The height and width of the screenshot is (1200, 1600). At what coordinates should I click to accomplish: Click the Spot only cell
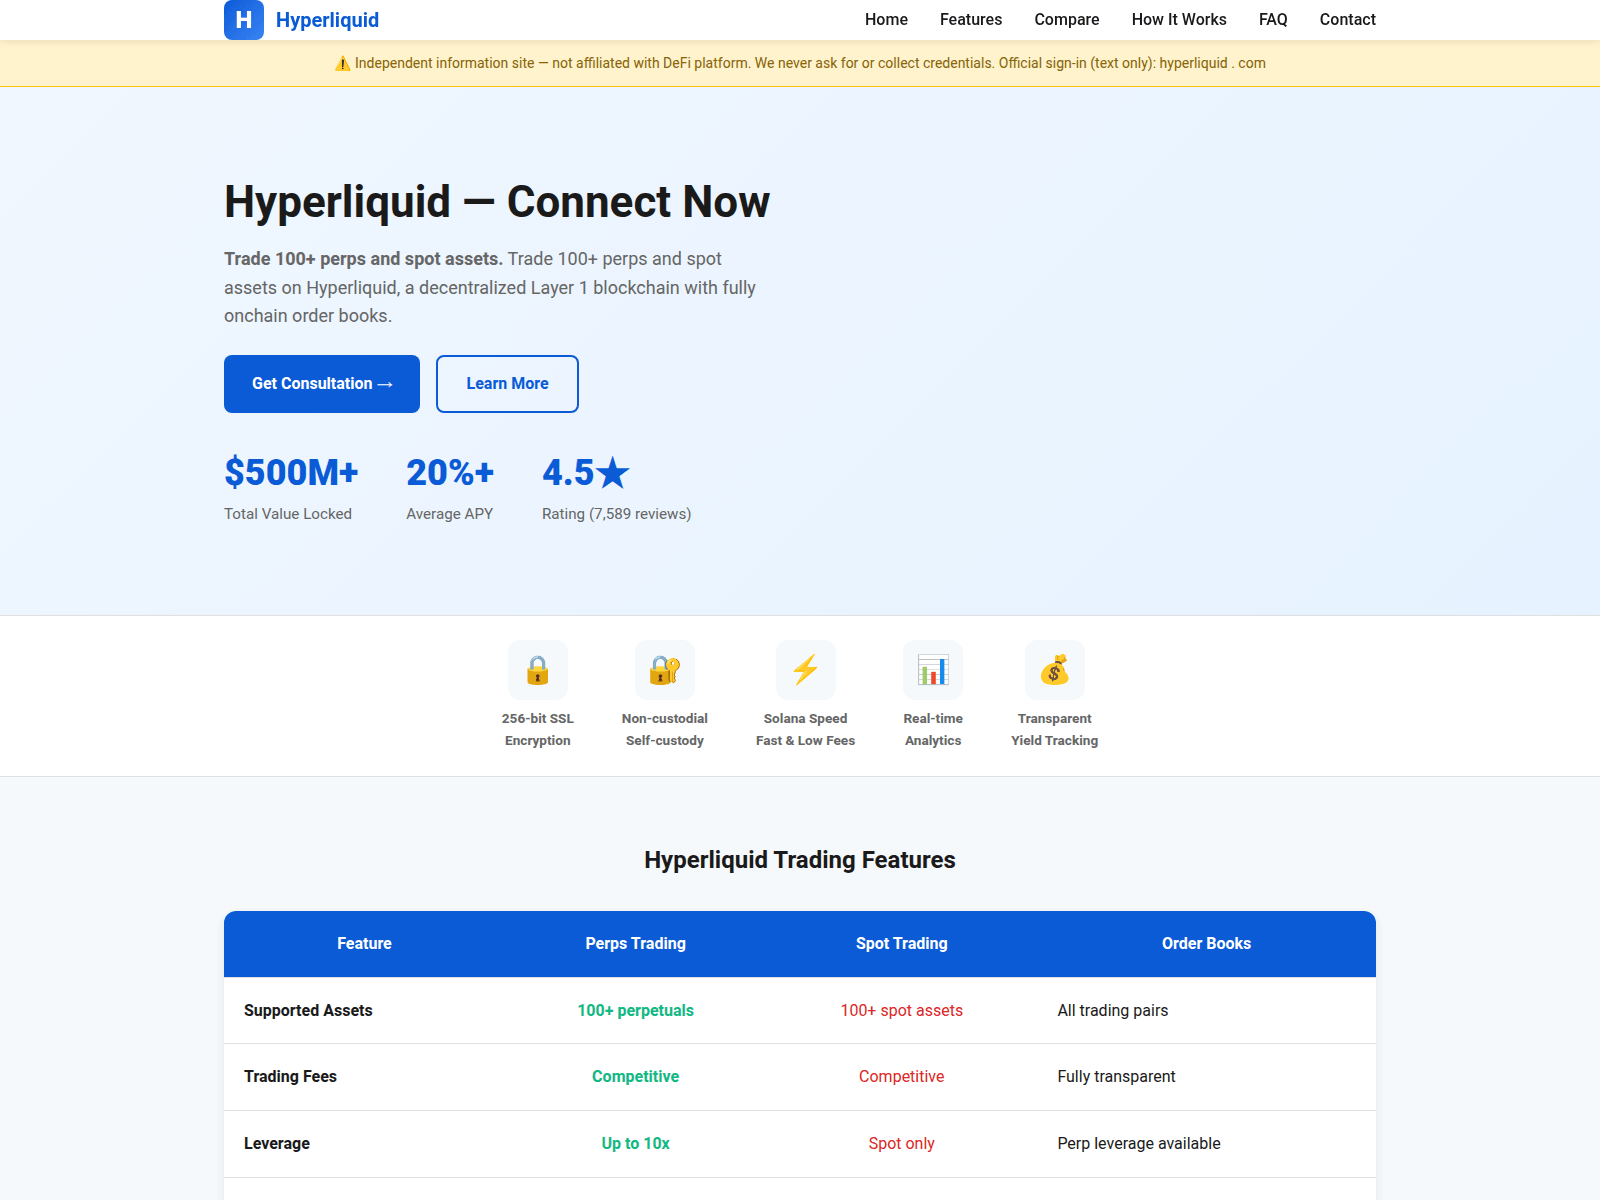tap(902, 1144)
